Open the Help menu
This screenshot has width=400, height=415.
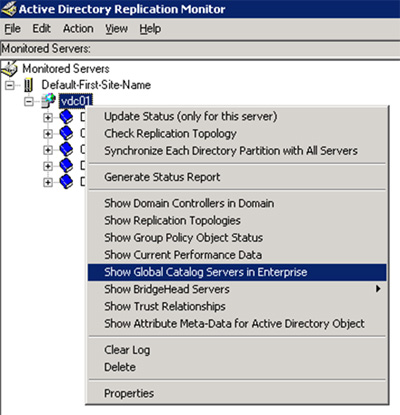point(150,29)
